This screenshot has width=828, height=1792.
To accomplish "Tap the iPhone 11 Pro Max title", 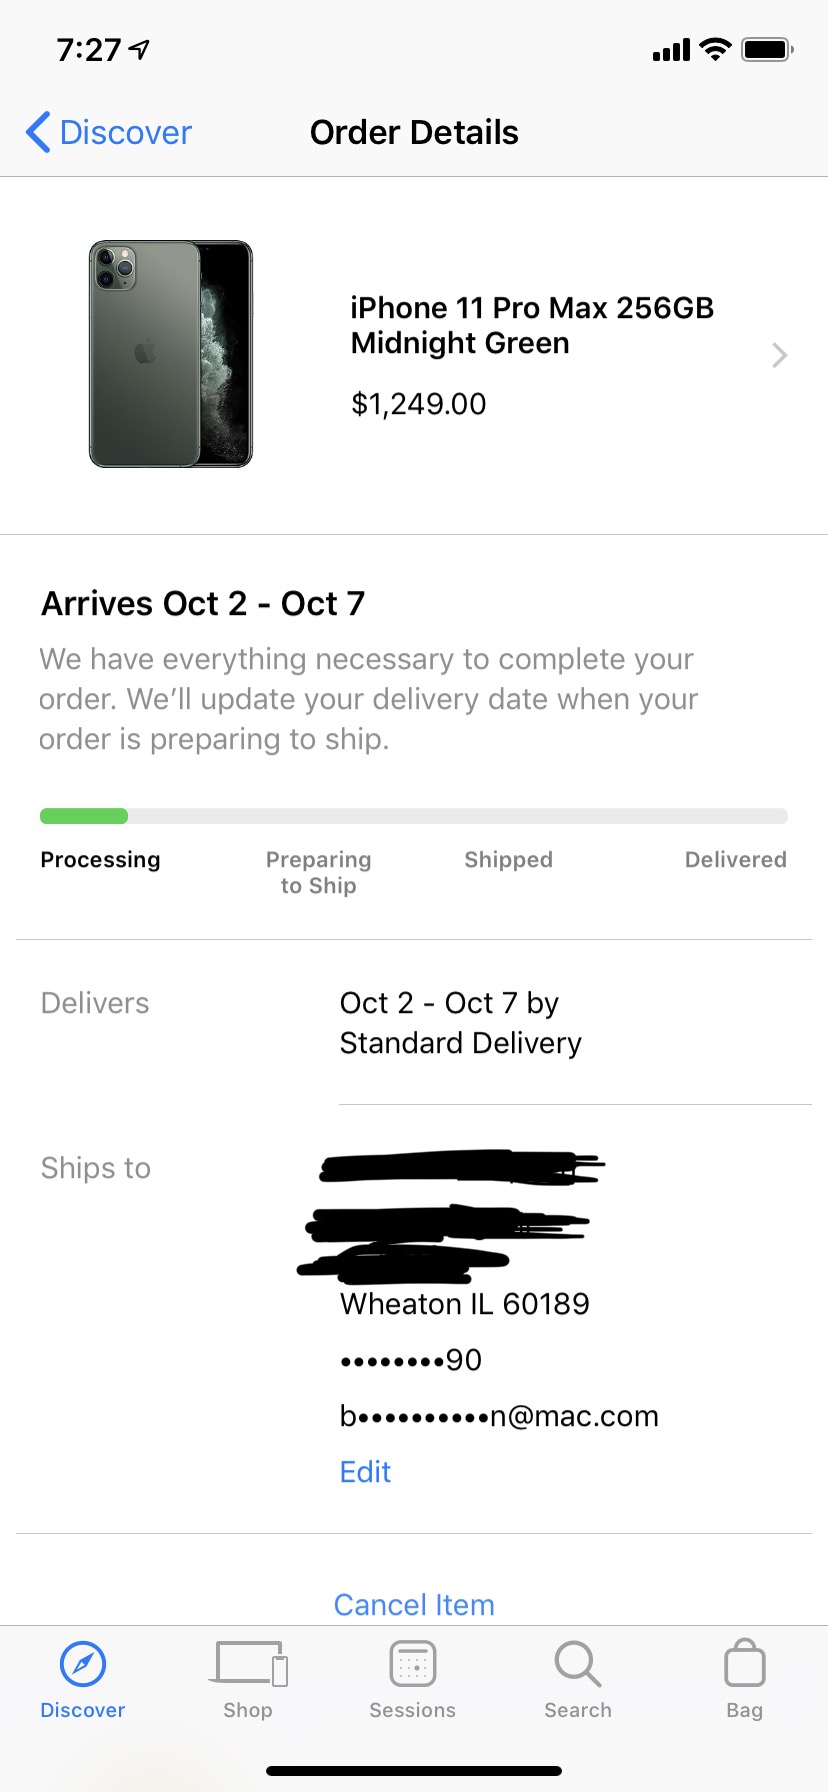I will coord(532,325).
